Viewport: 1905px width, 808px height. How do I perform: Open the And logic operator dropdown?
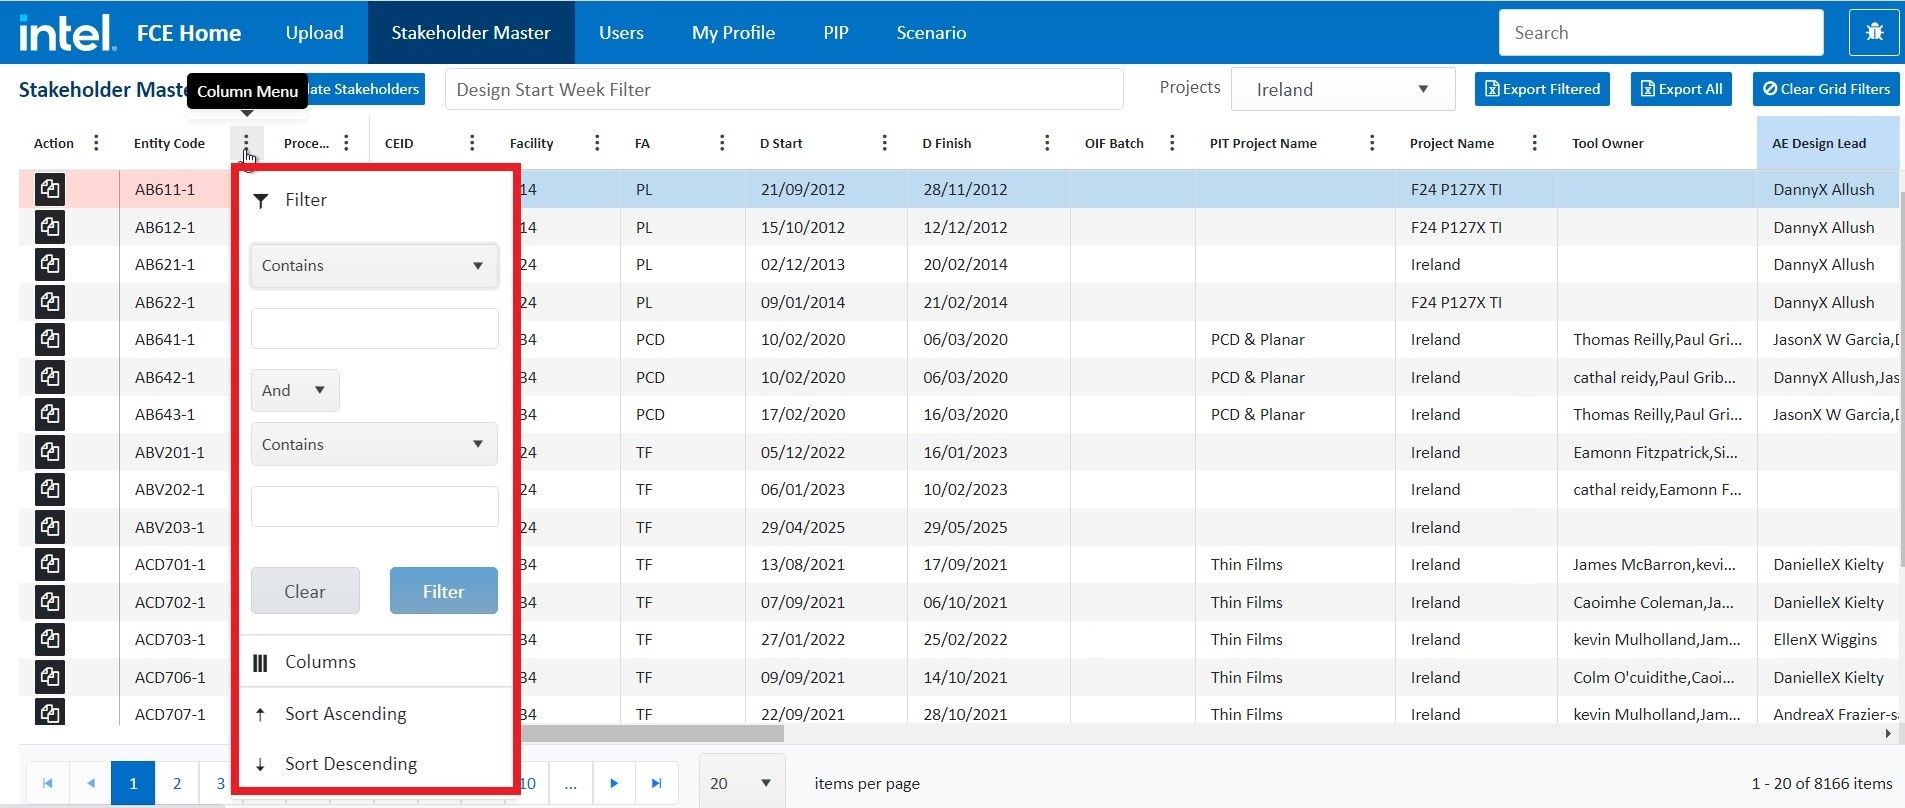pyautogui.click(x=295, y=391)
